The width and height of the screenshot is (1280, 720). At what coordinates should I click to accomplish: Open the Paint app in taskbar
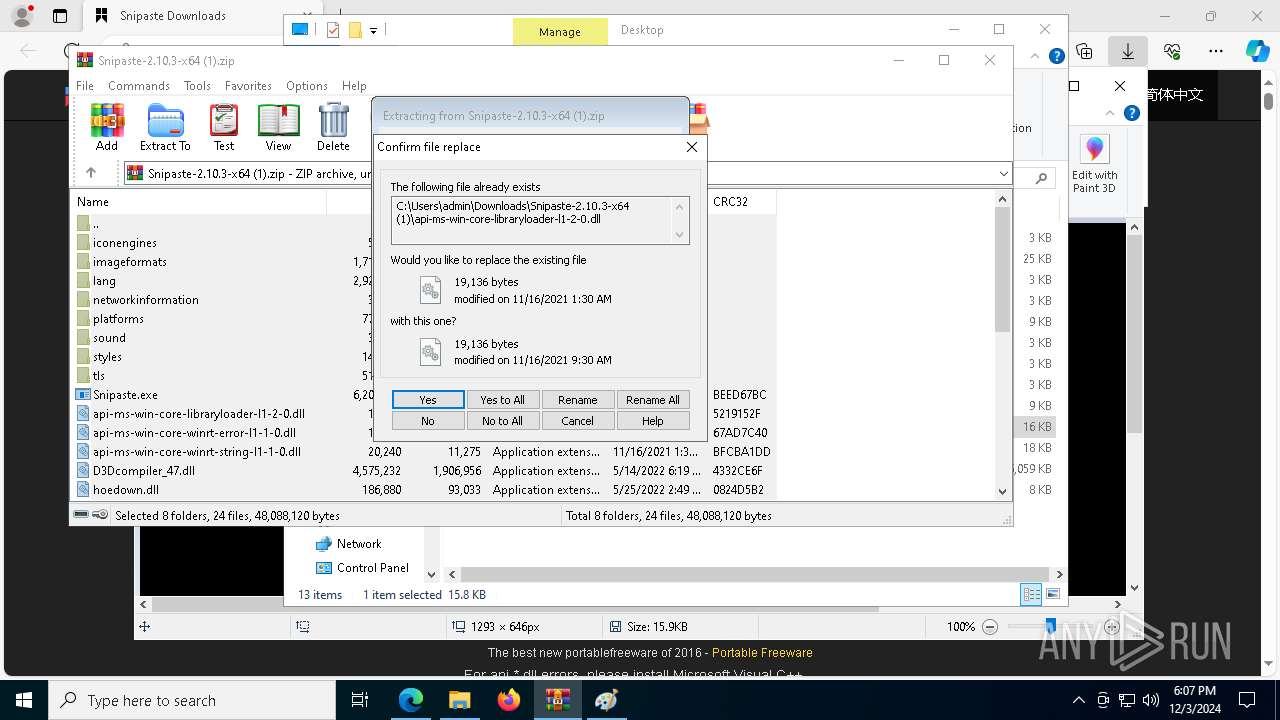(606, 700)
